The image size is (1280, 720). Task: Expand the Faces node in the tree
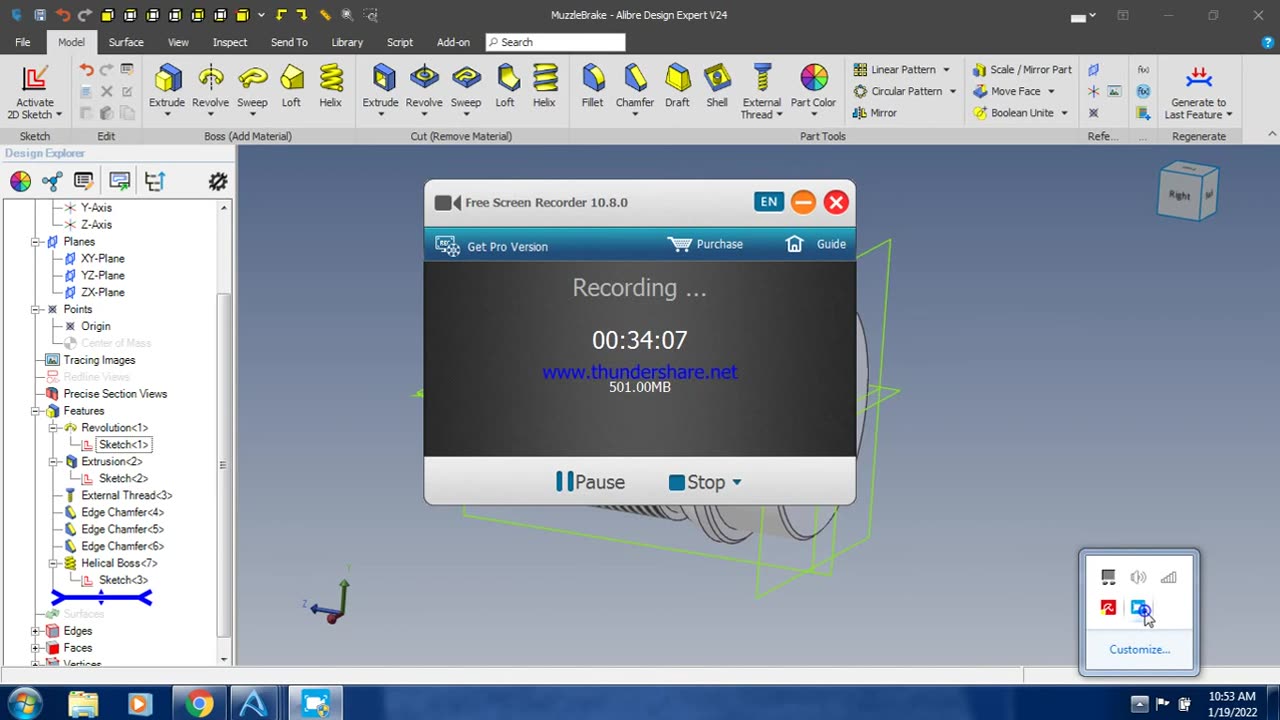(36, 648)
